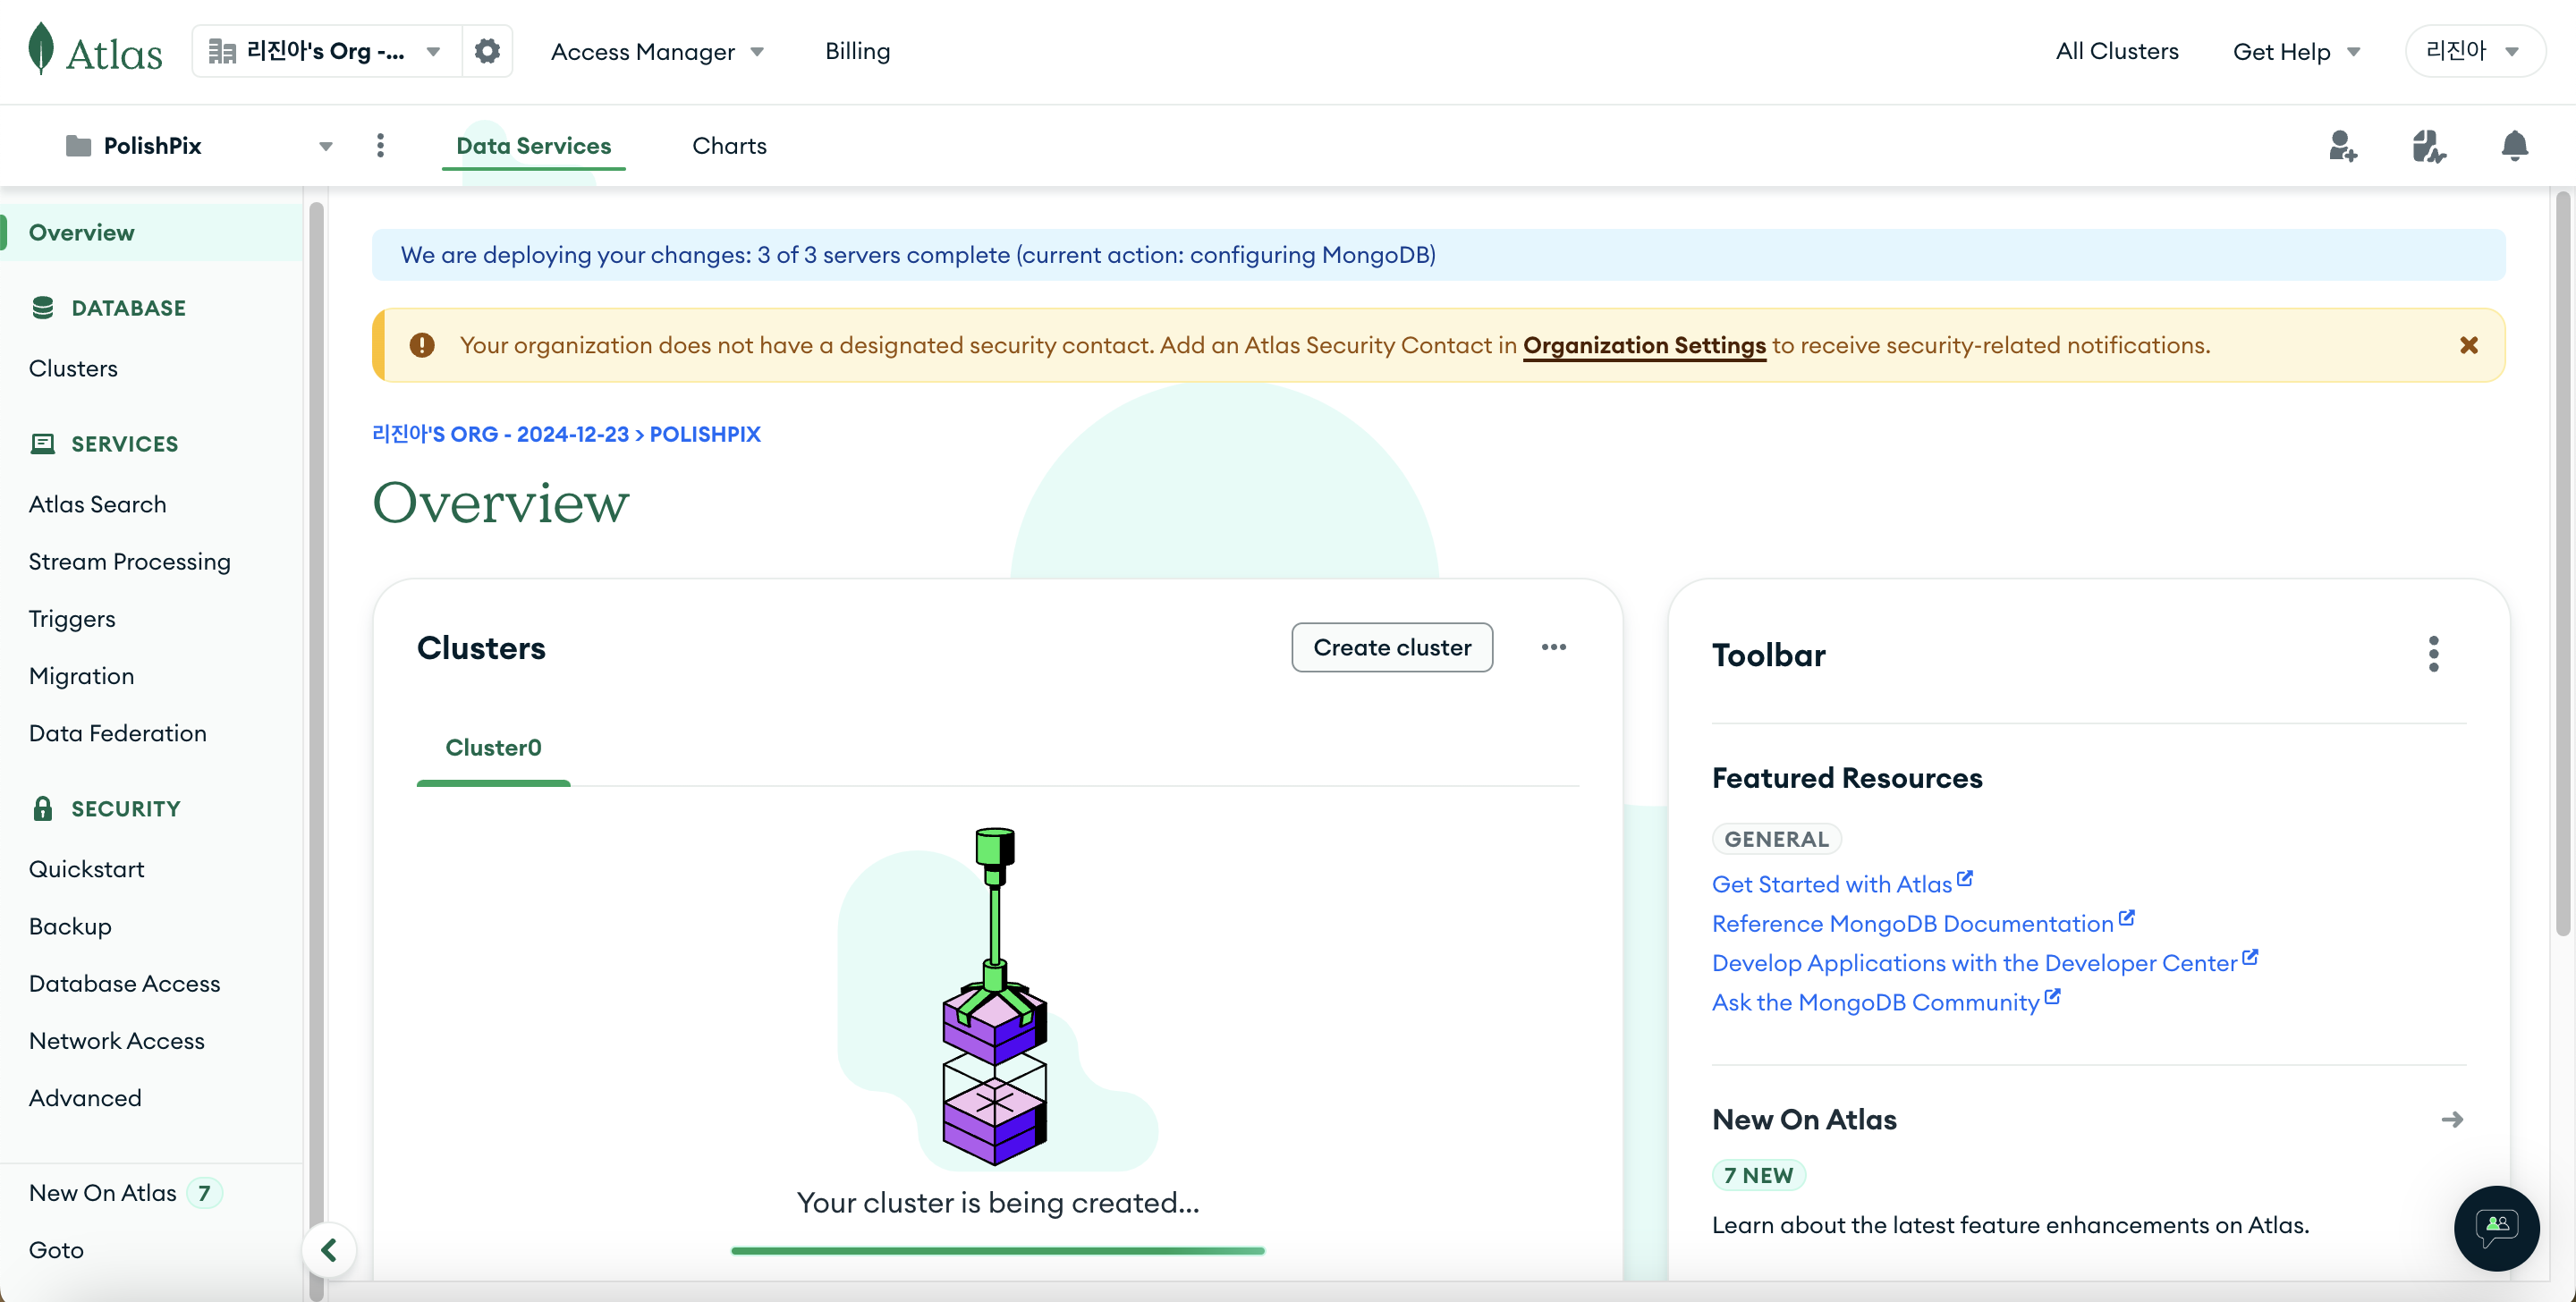This screenshot has width=2576, height=1302.
Task: Collapse the sidebar with the chevron button
Action: coord(329,1250)
